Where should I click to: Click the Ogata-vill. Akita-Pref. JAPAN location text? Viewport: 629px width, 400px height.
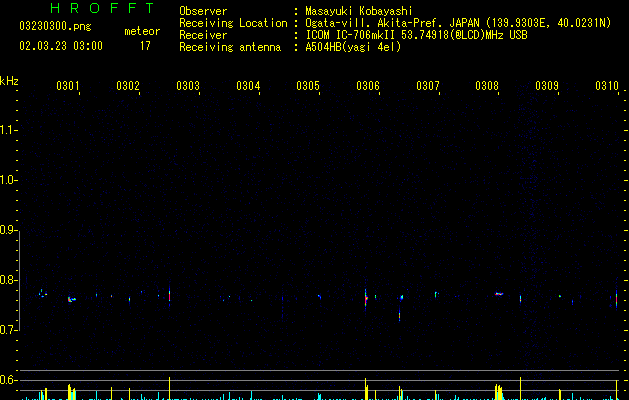click(458, 23)
